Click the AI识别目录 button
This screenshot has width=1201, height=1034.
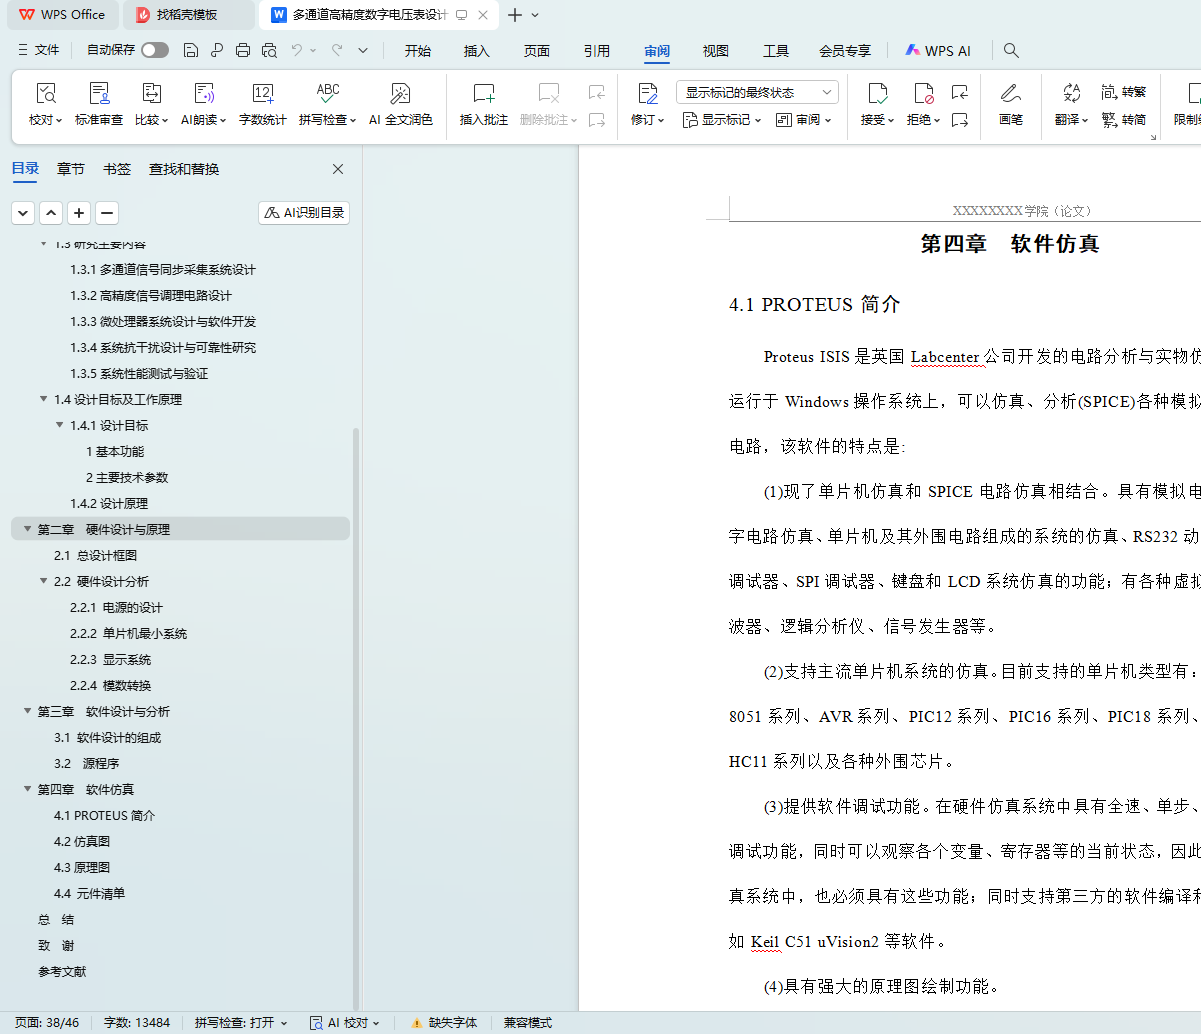(x=304, y=213)
